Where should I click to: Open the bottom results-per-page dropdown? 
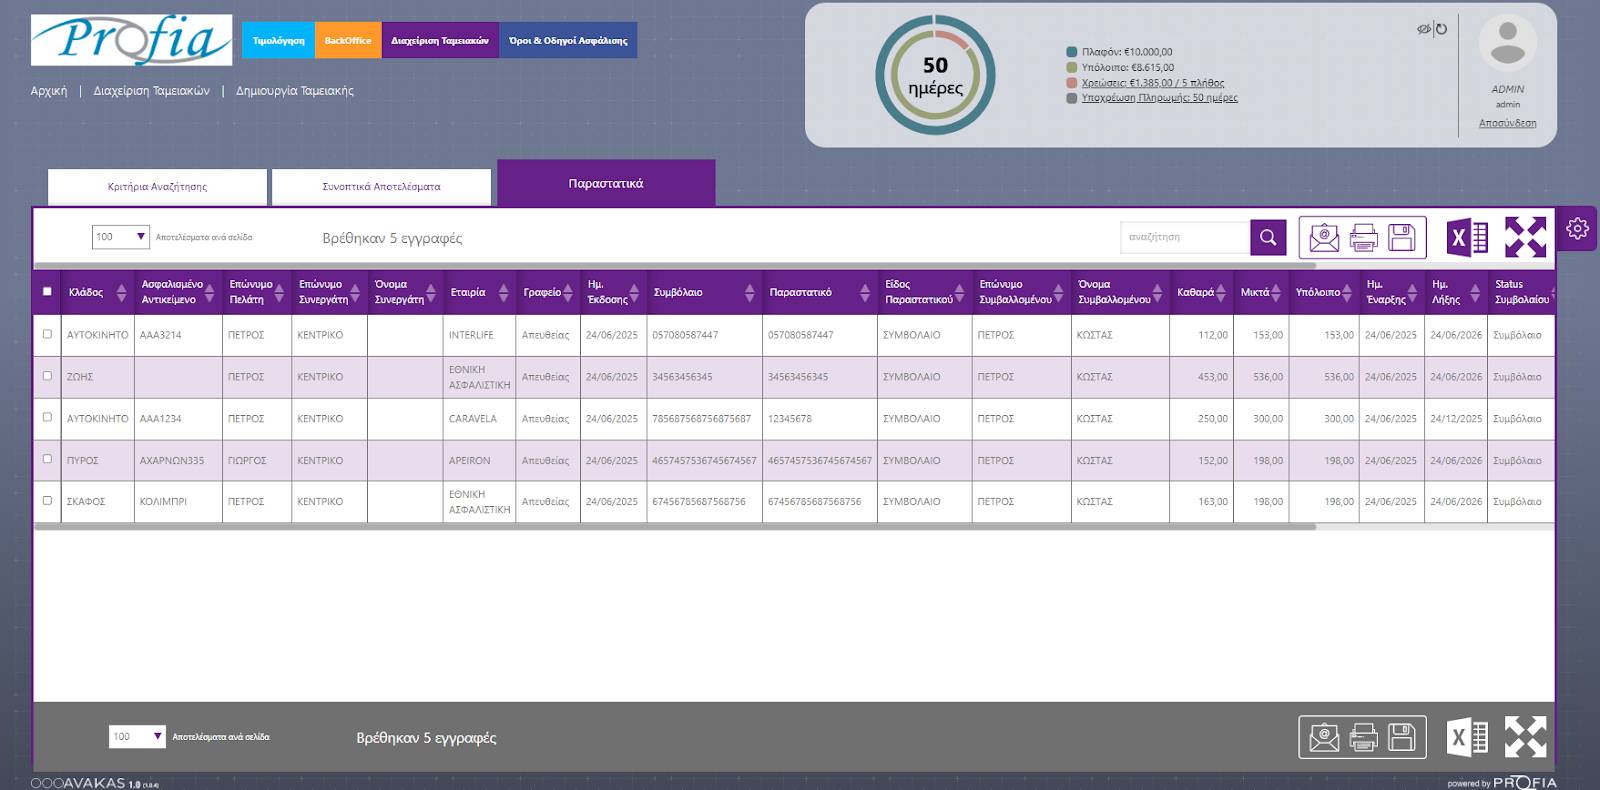click(x=137, y=737)
